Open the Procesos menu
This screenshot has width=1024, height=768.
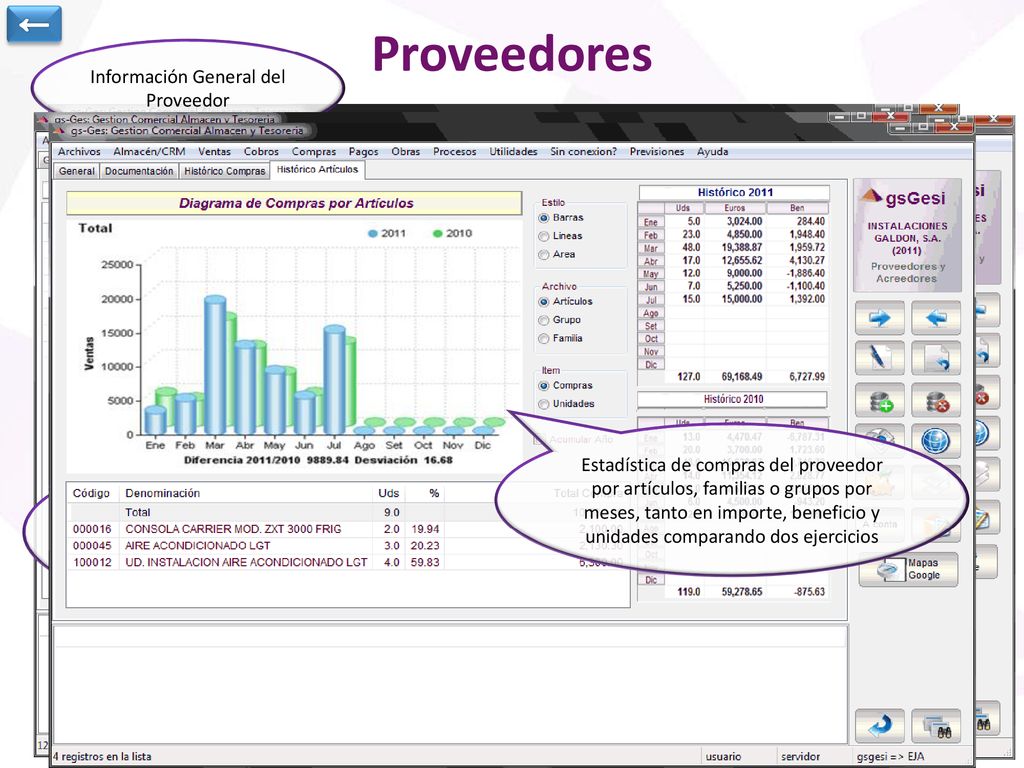point(455,152)
